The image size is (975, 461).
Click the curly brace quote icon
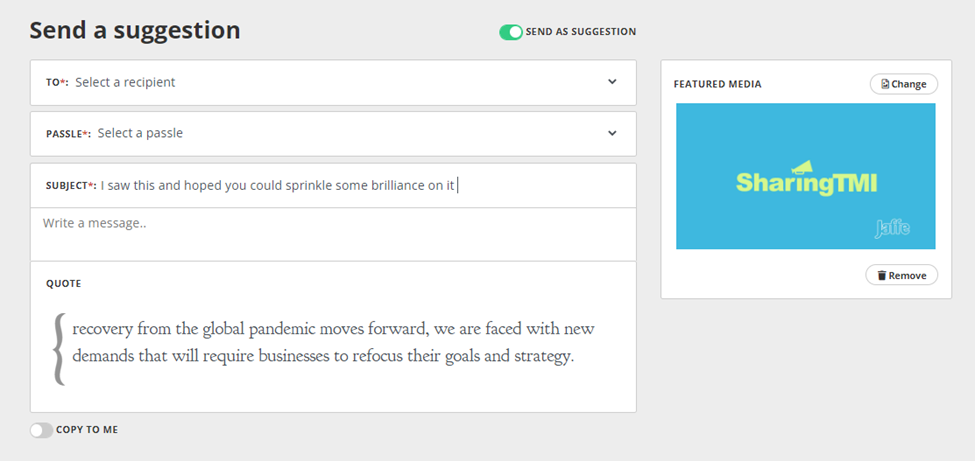coord(59,348)
